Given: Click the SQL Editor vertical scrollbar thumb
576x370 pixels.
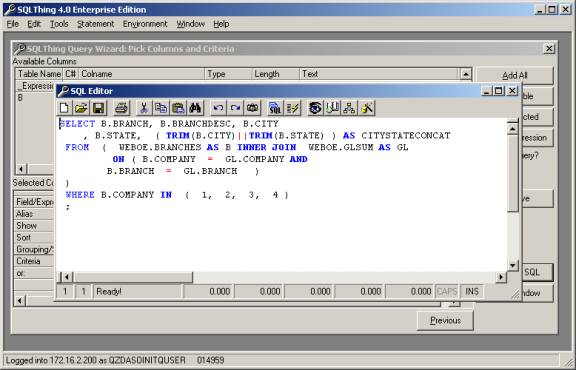Looking at the screenshot, I should click(512, 173).
